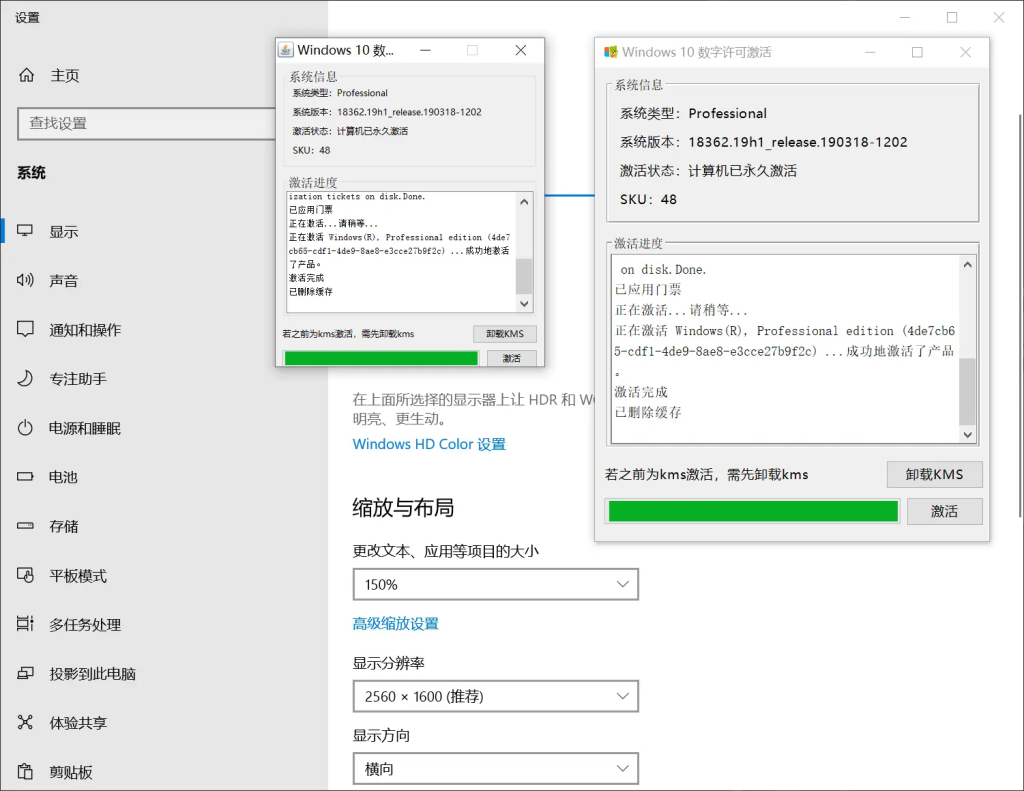This screenshot has height=791, width=1024.
Task: Open the 电源和睡眠 power icon
Action: click(25, 428)
